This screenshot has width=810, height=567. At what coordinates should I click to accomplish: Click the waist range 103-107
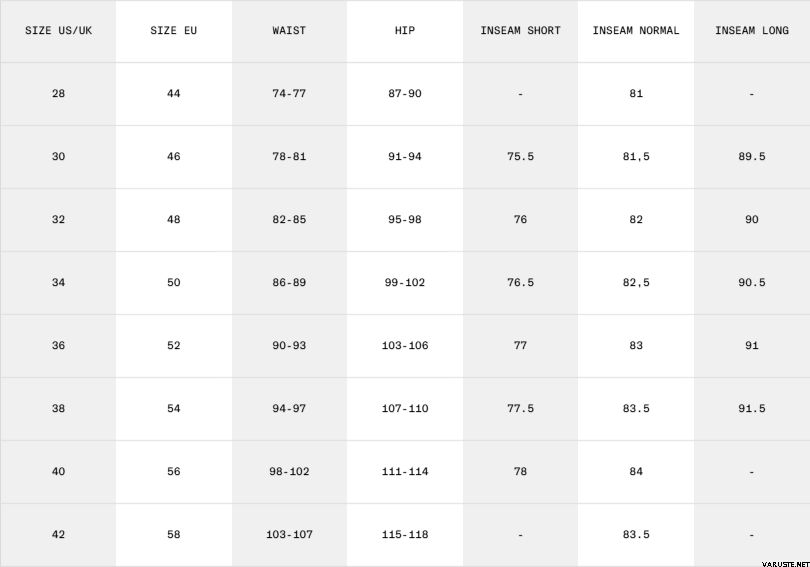point(289,535)
